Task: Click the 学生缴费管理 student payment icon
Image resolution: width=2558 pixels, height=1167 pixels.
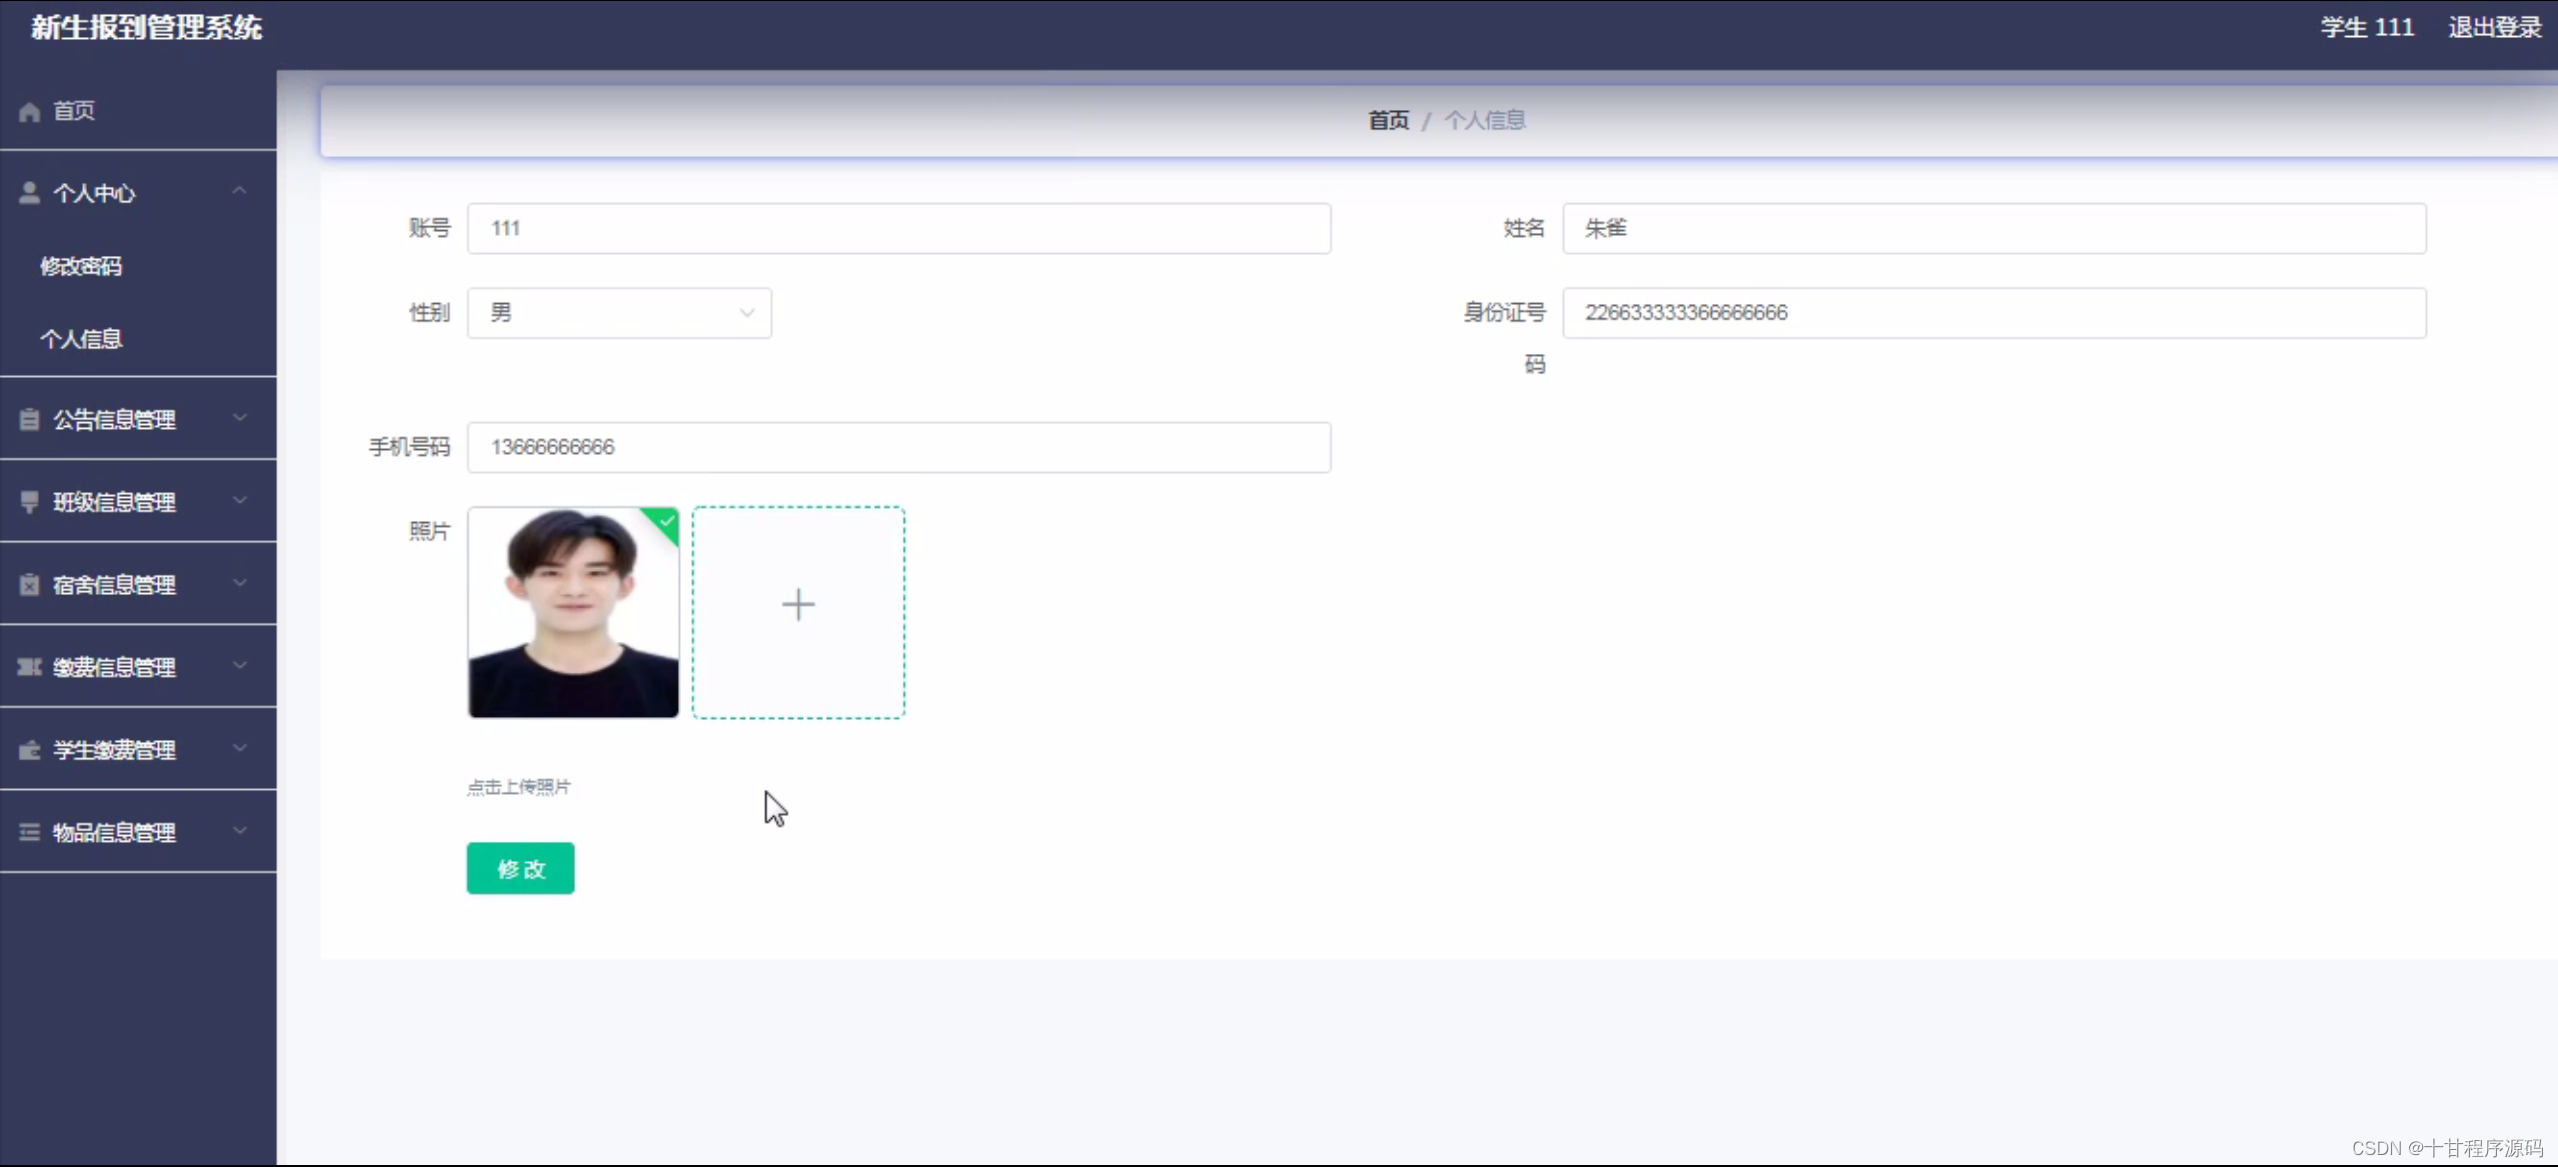Action: point(29,748)
